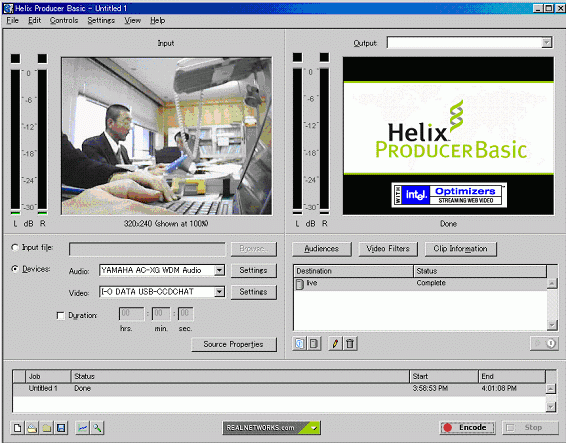Open Clip Information
This screenshot has width=566, height=443.
point(461,249)
